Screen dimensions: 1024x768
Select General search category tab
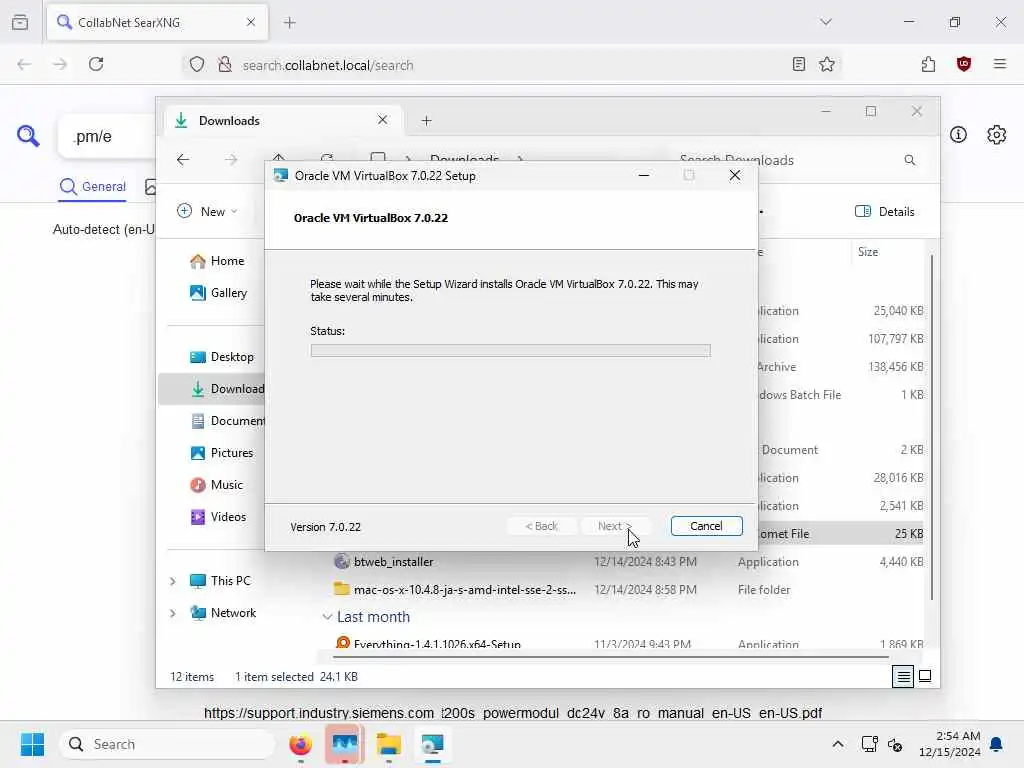tap(93, 187)
